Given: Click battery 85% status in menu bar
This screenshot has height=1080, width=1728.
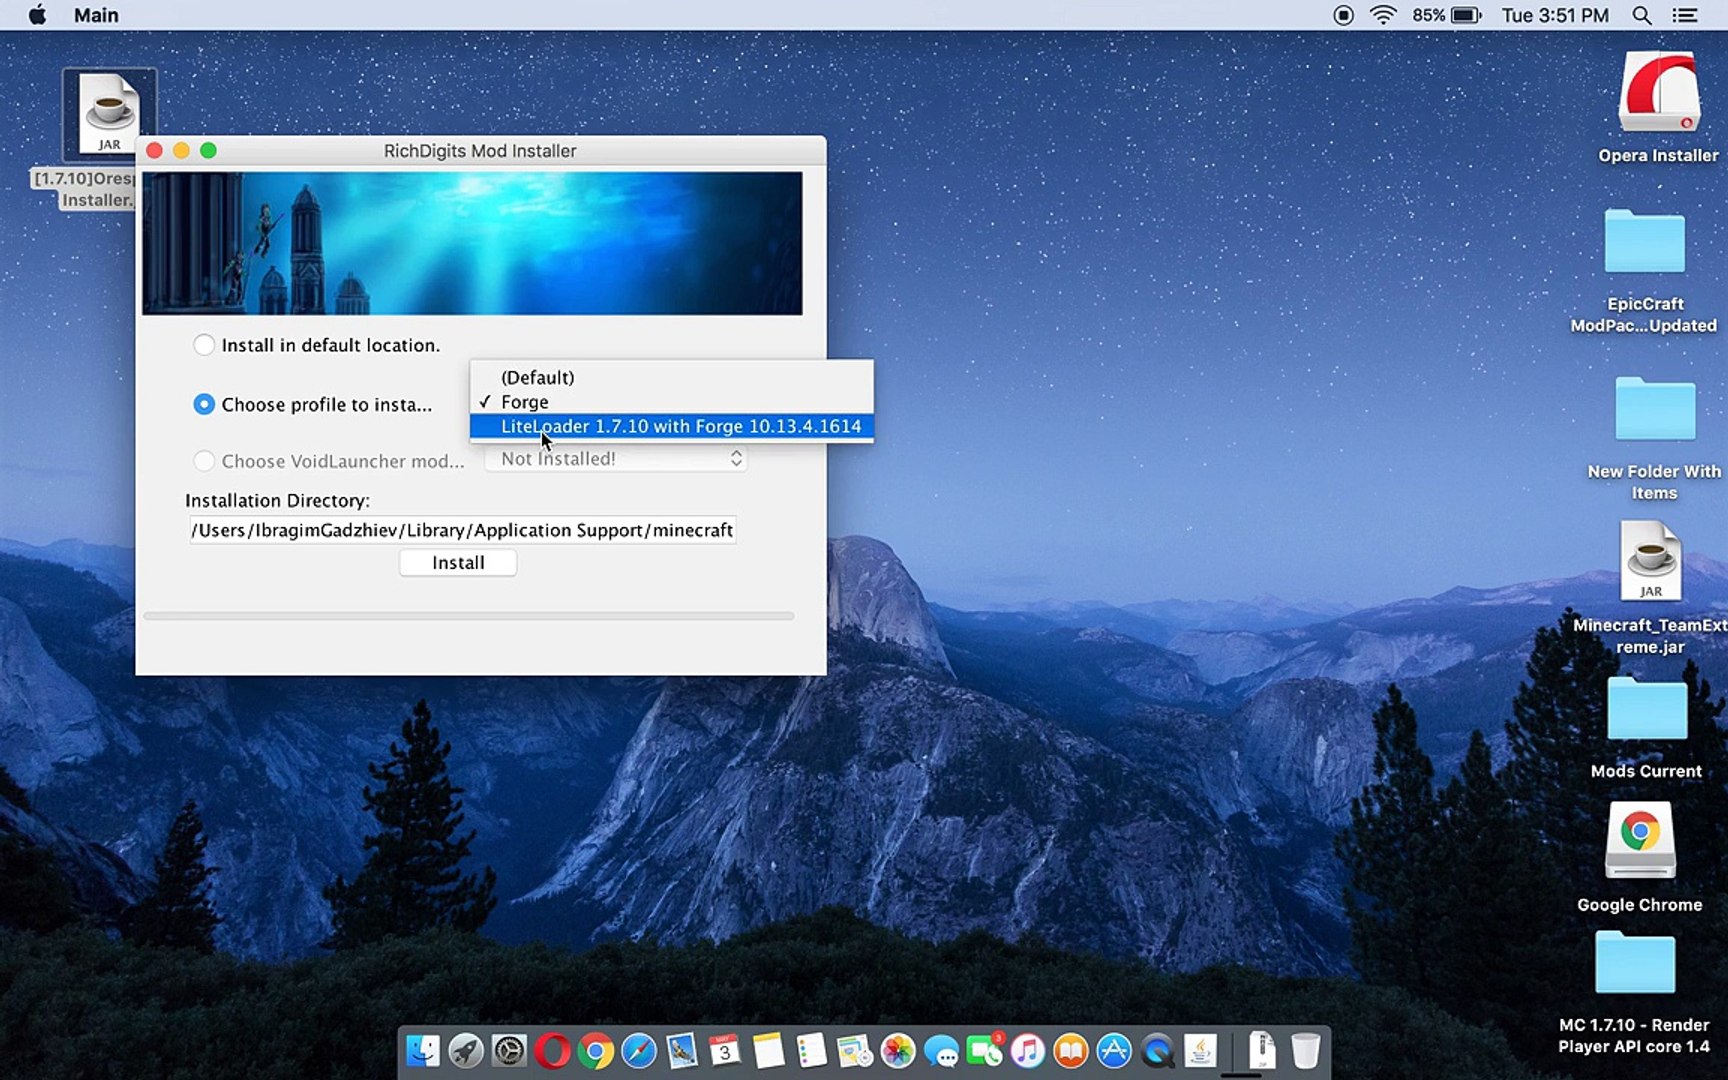Looking at the screenshot, I should tap(1447, 15).
